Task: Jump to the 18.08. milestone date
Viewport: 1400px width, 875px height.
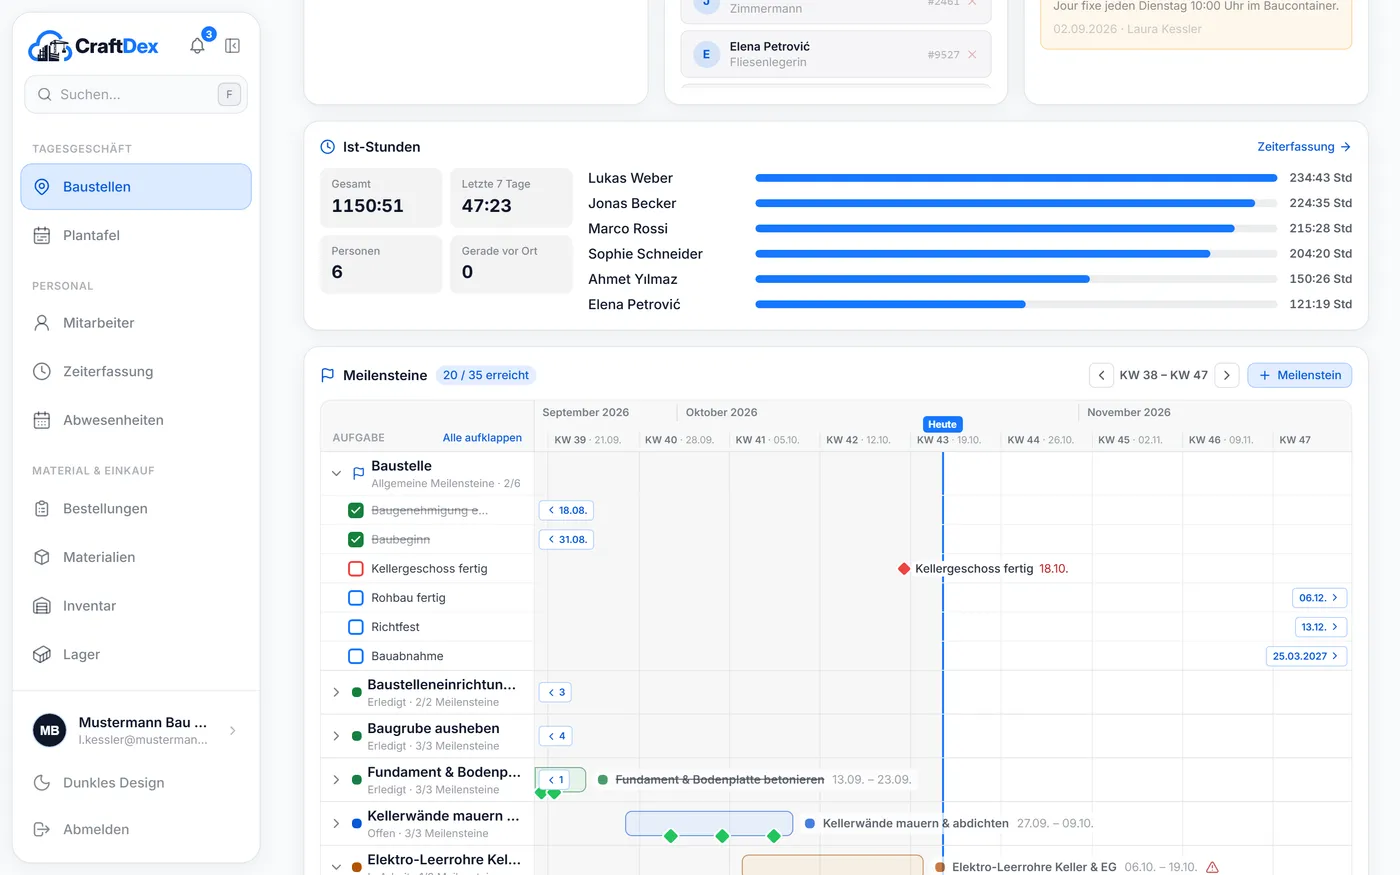Action: coord(566,511)
